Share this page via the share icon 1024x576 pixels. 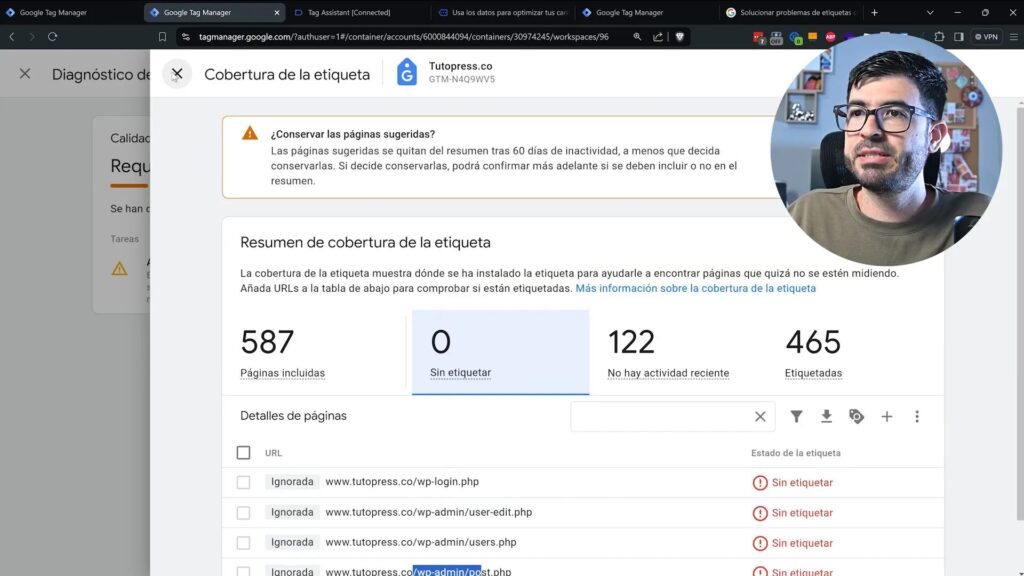coord(658,37)
